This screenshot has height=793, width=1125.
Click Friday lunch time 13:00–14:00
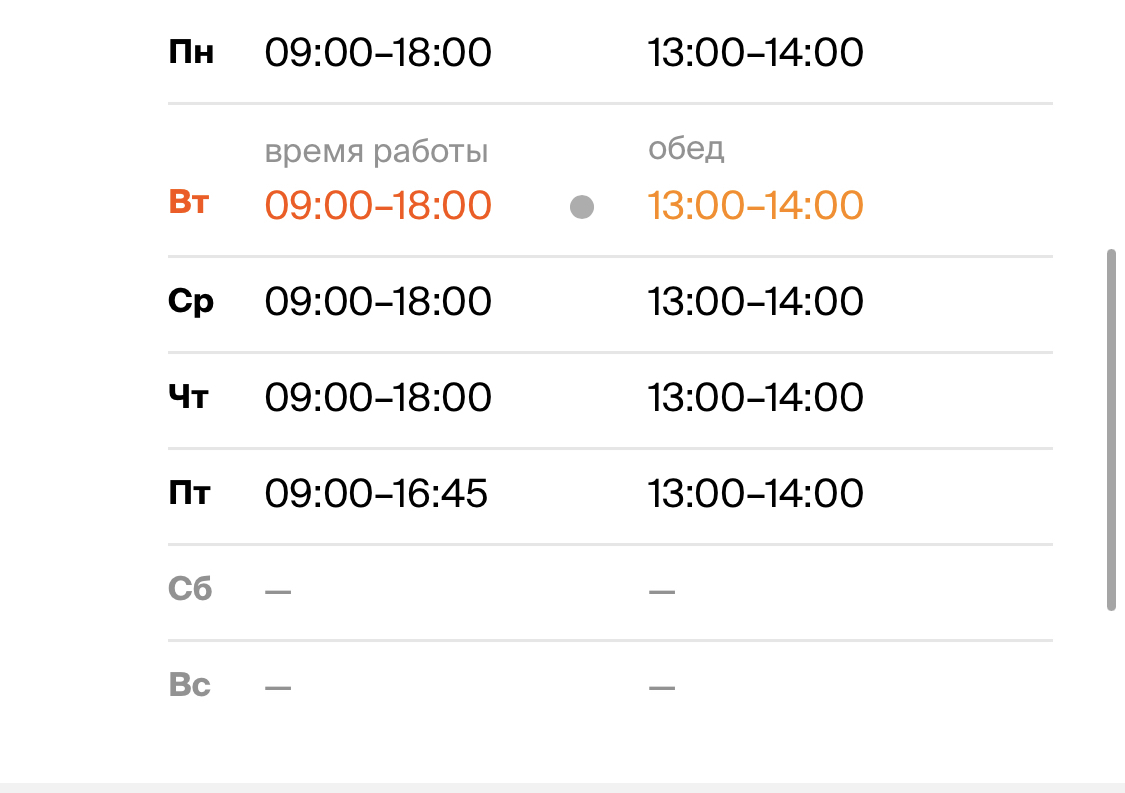point(756,494)
